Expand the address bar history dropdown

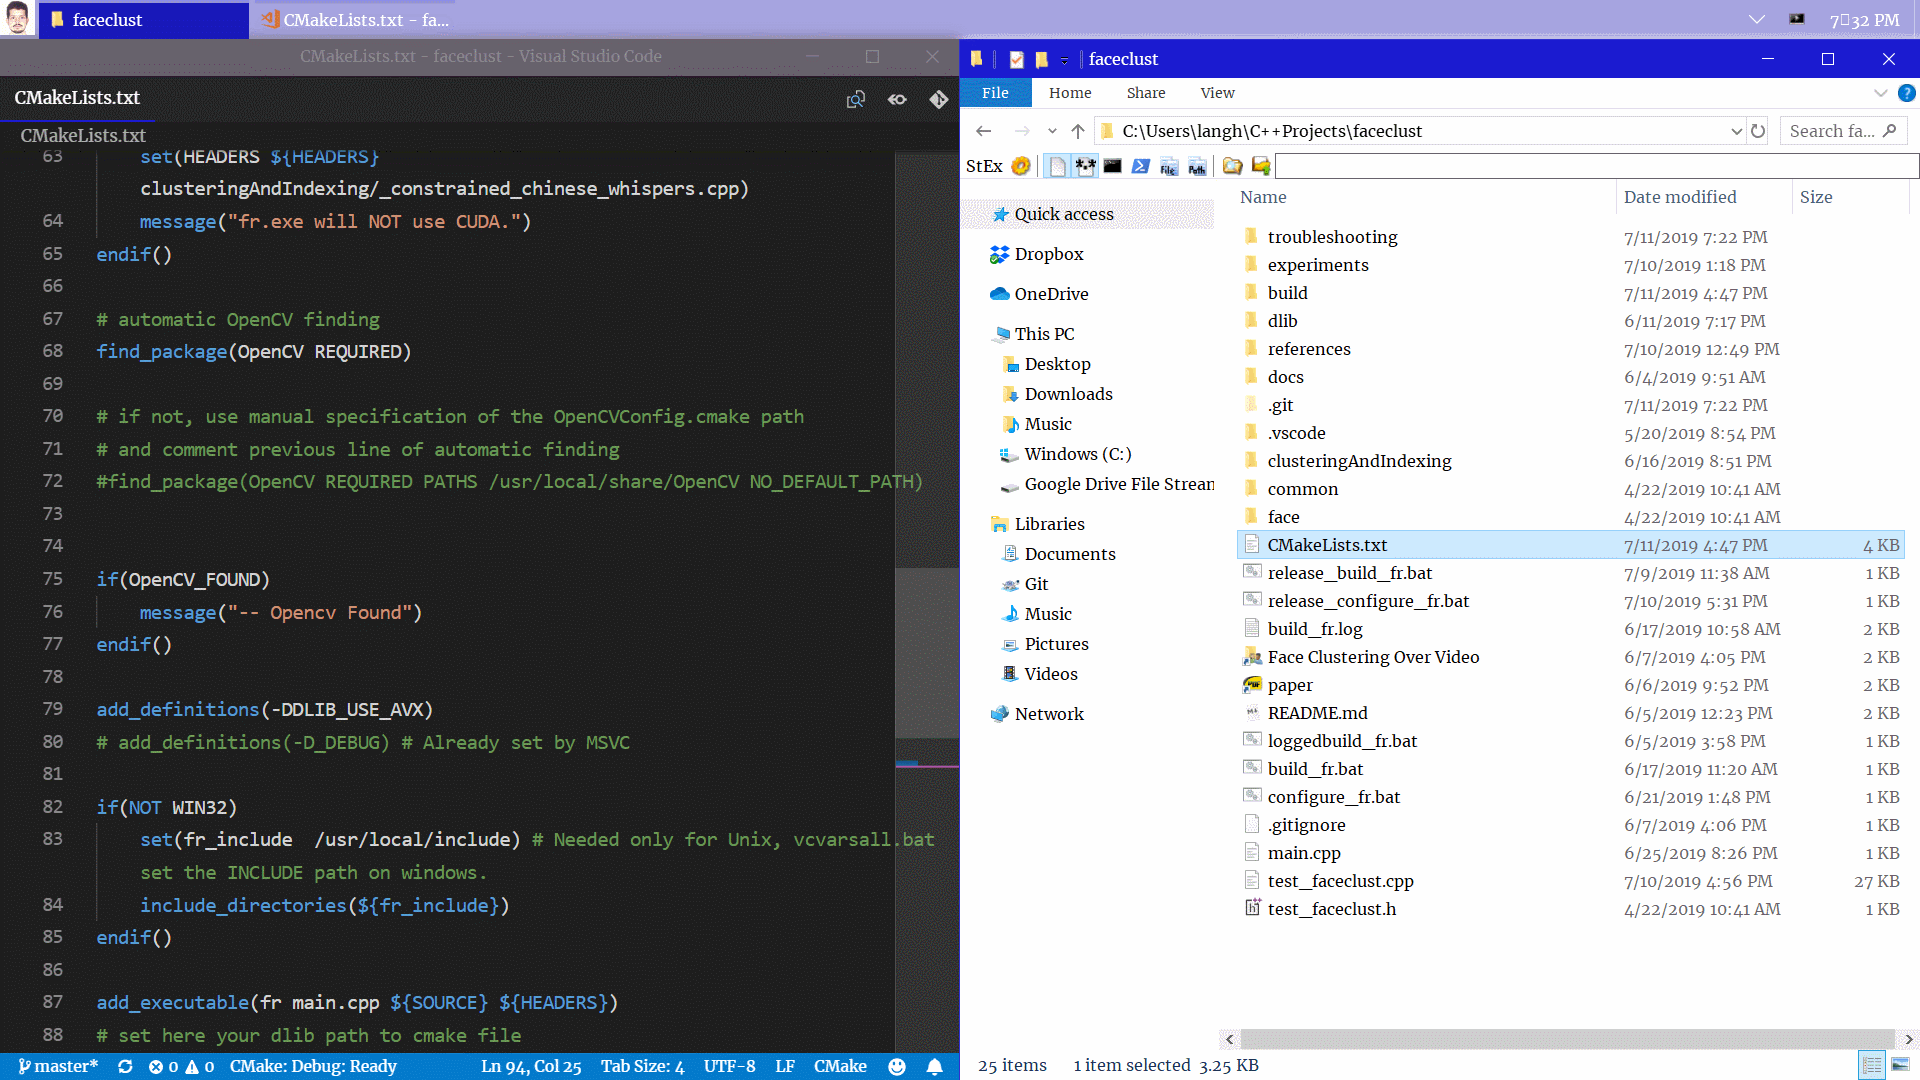pos(1736,131)
